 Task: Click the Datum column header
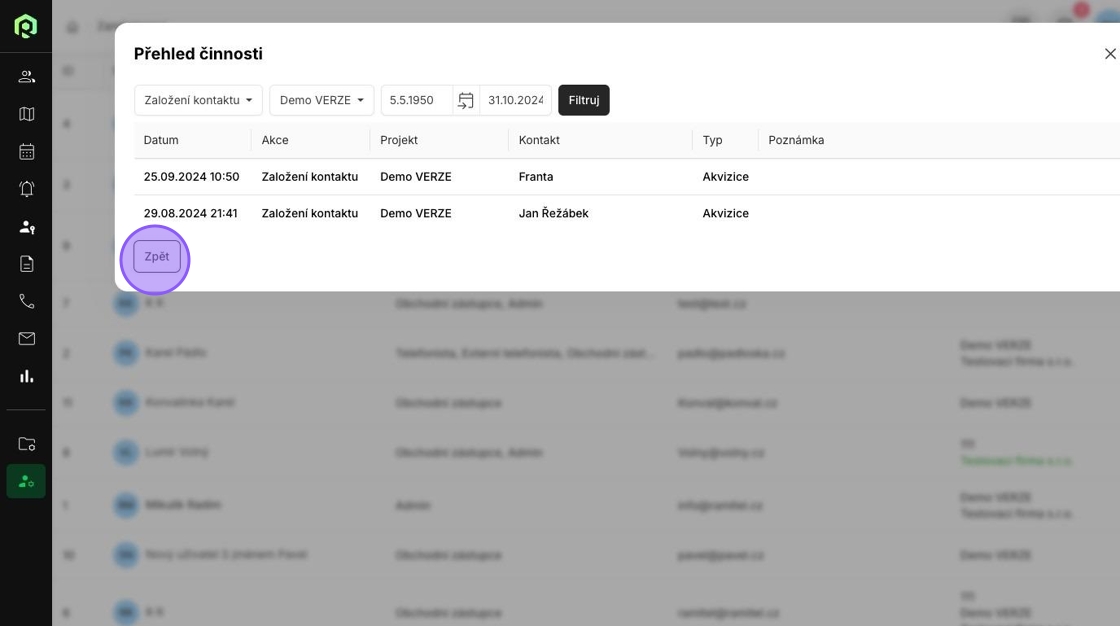pos(161,140)
